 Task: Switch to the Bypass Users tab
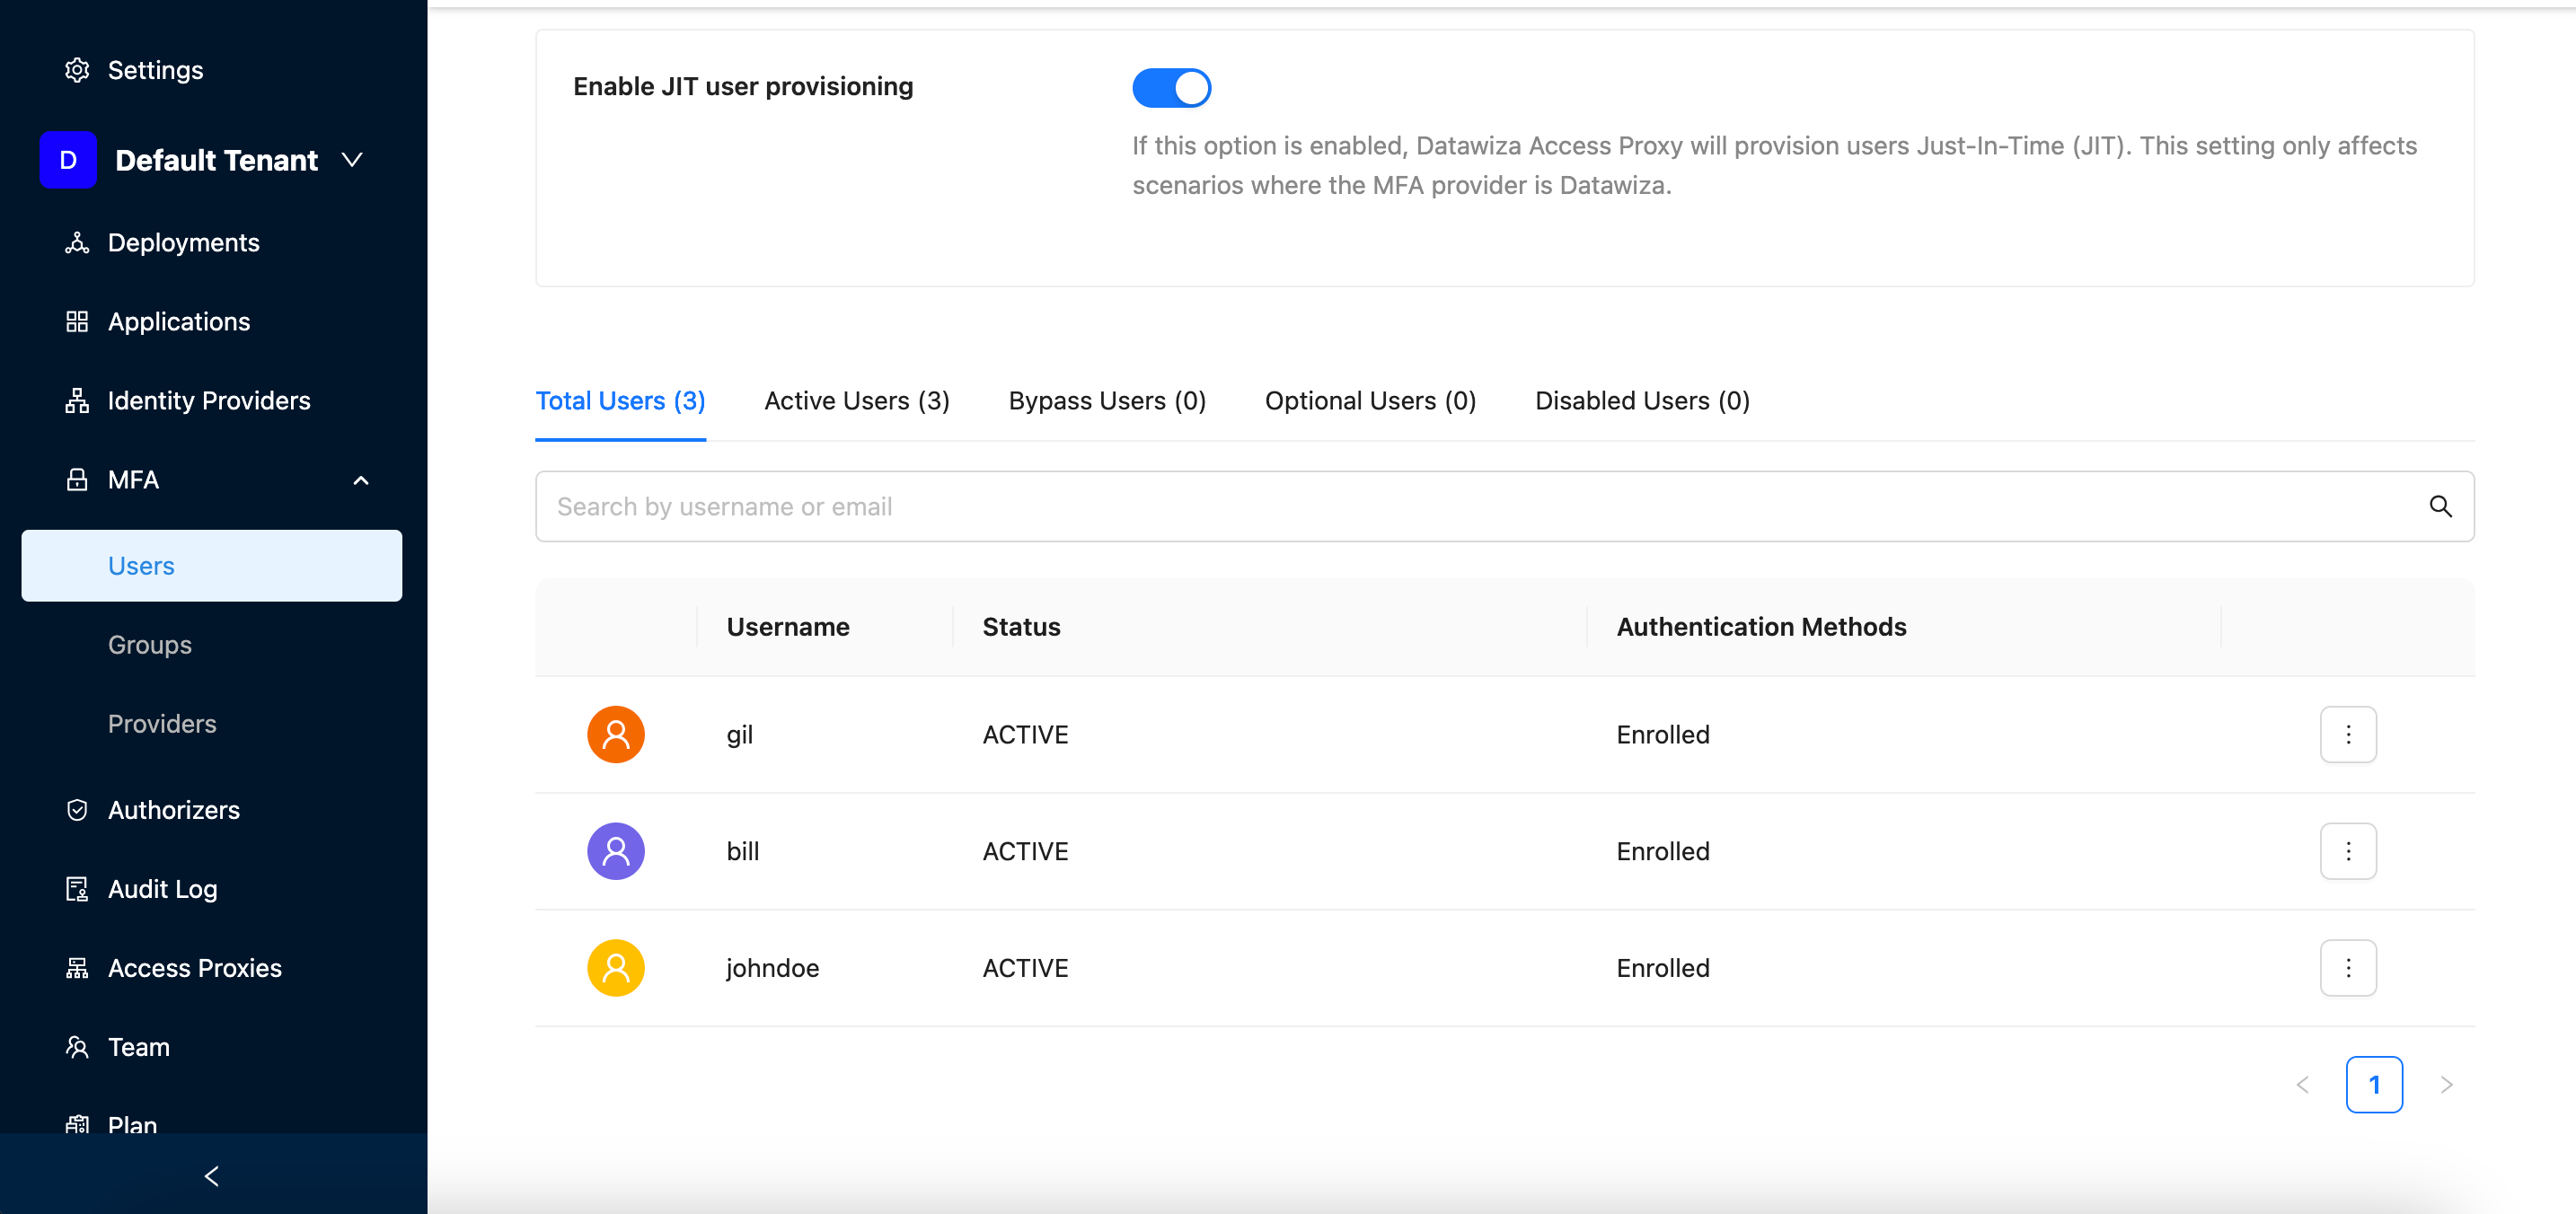(x=1107, y=400)
